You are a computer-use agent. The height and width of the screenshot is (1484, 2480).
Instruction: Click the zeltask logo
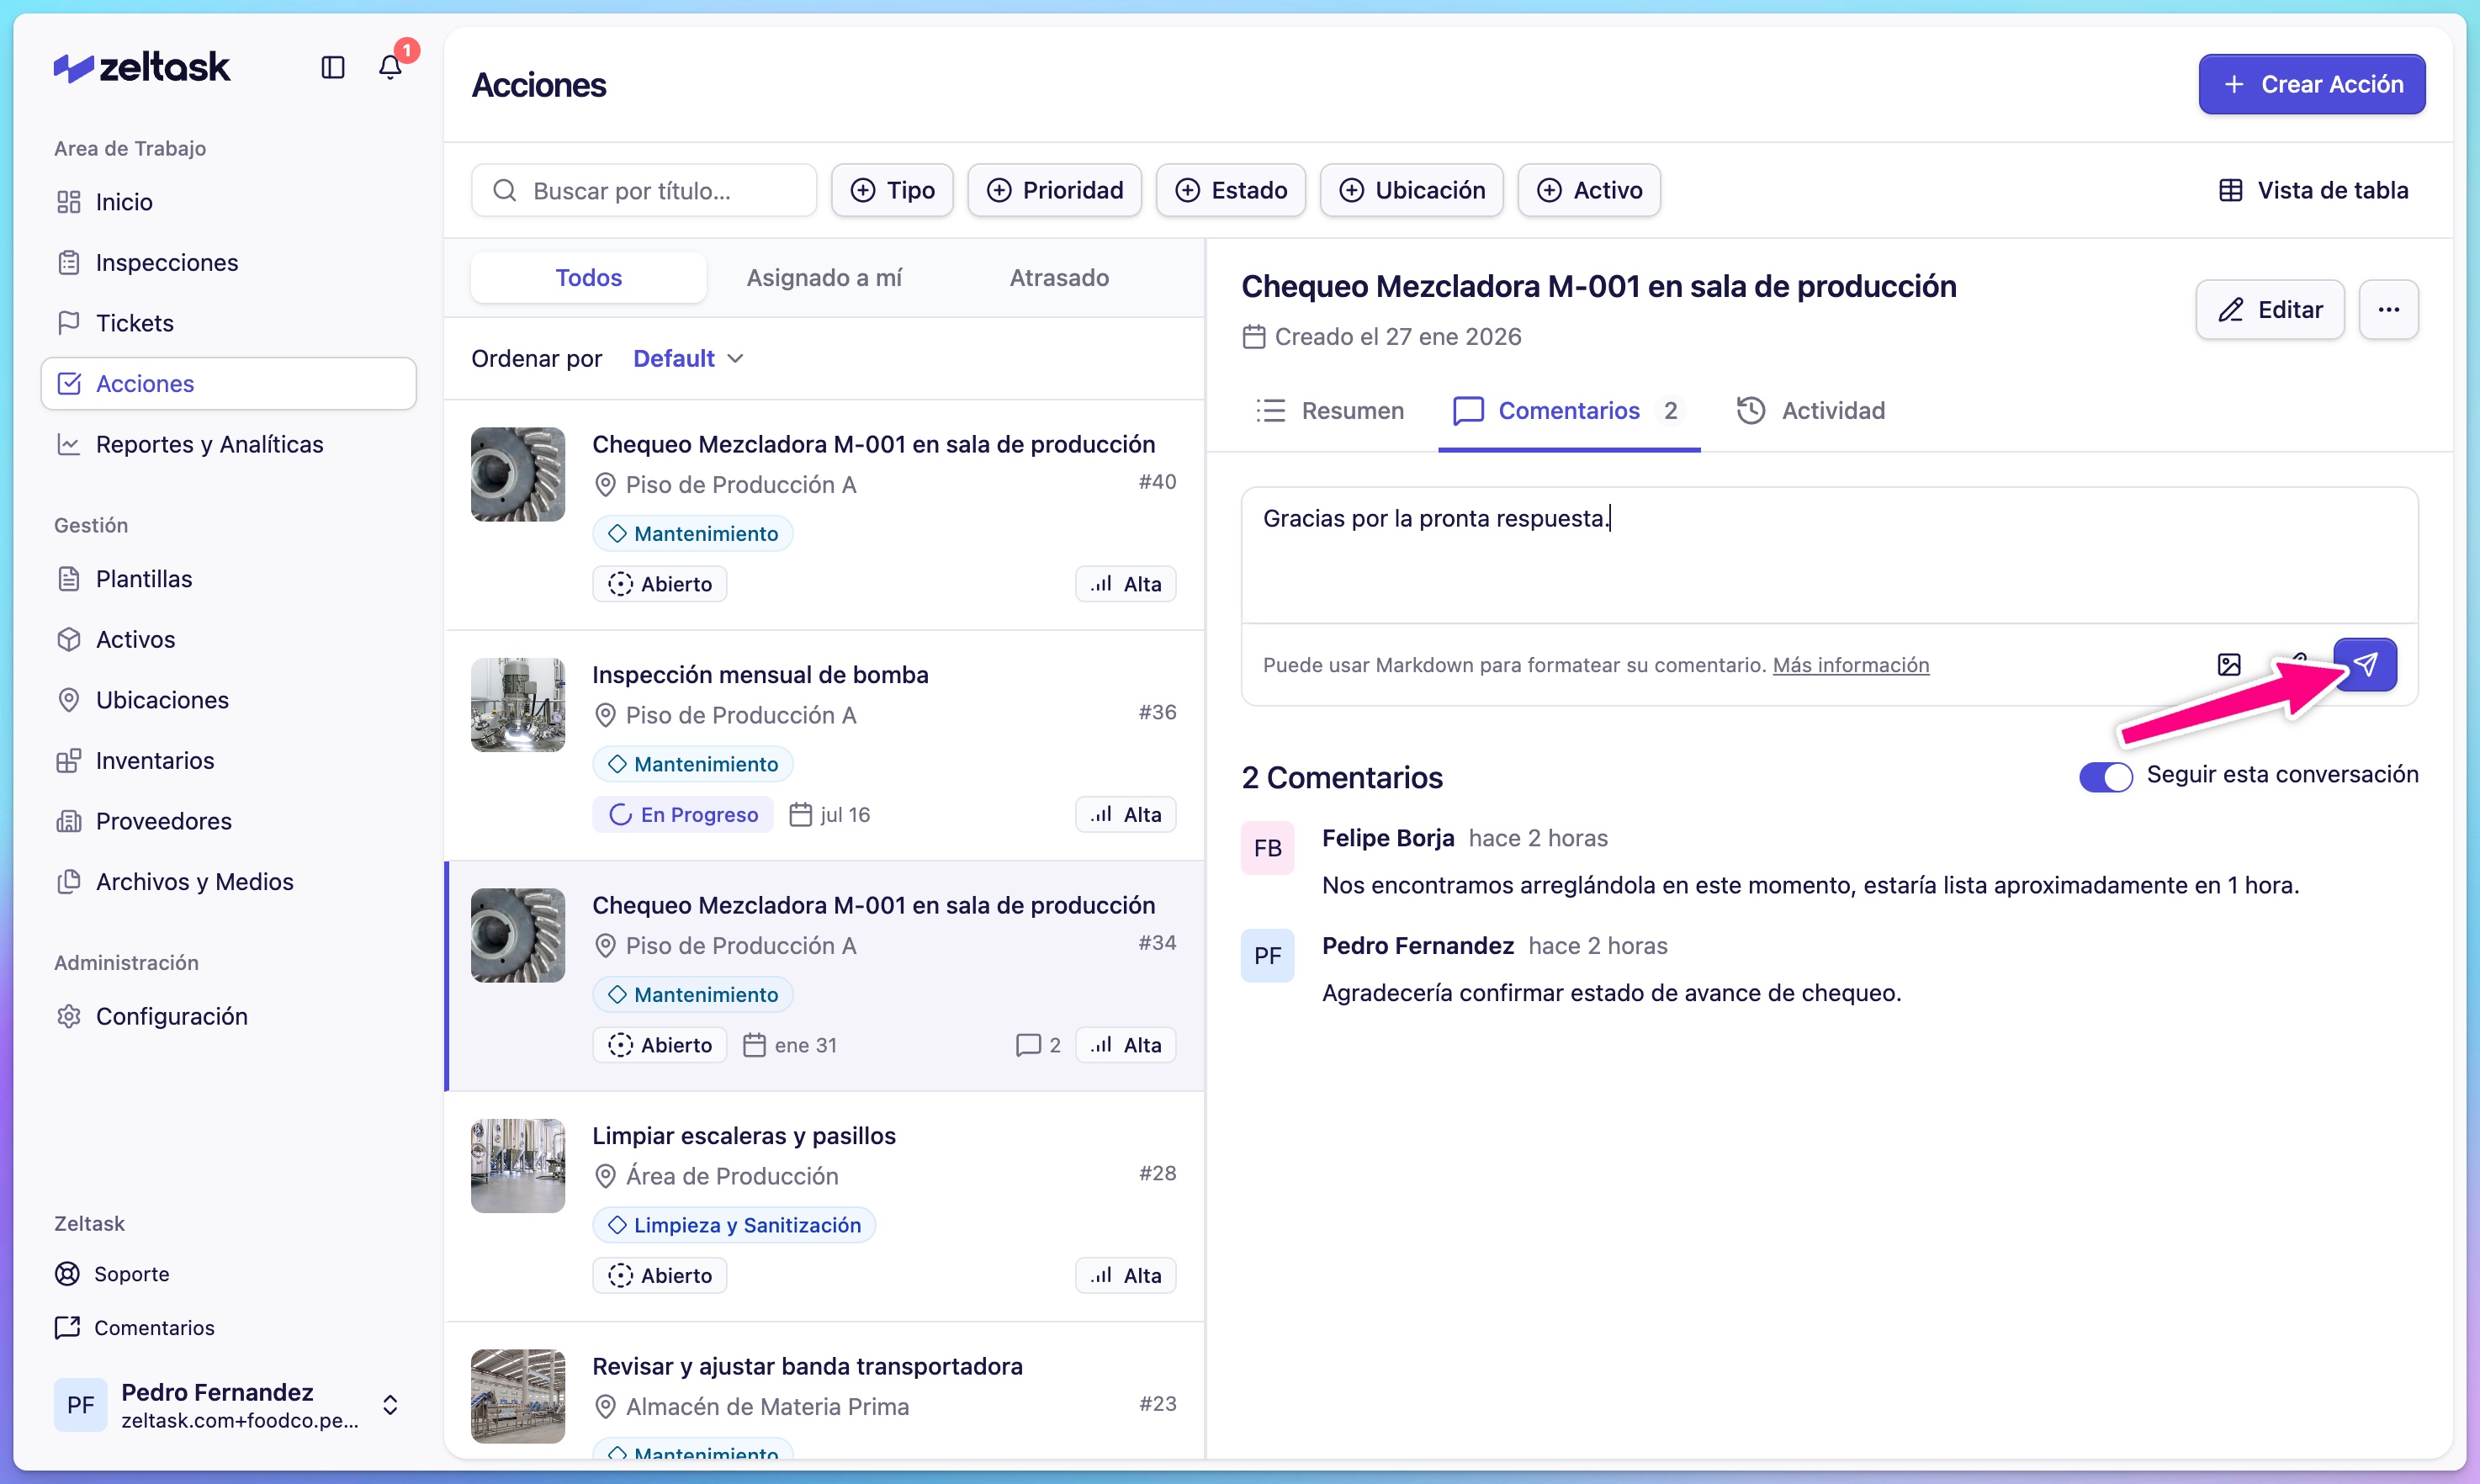click(142, 67)
